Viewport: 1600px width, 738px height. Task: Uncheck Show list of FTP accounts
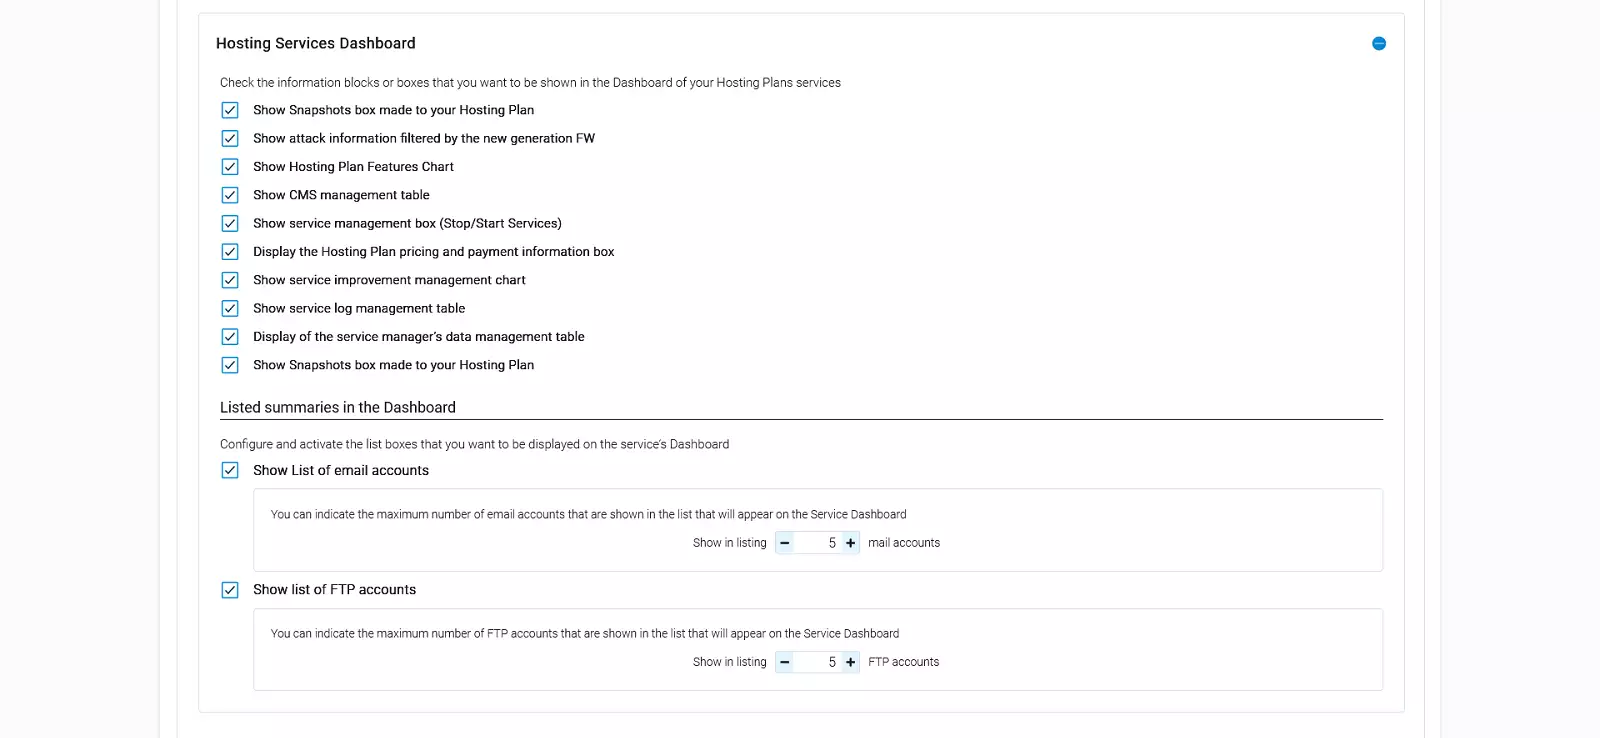(x=230, y=590)
